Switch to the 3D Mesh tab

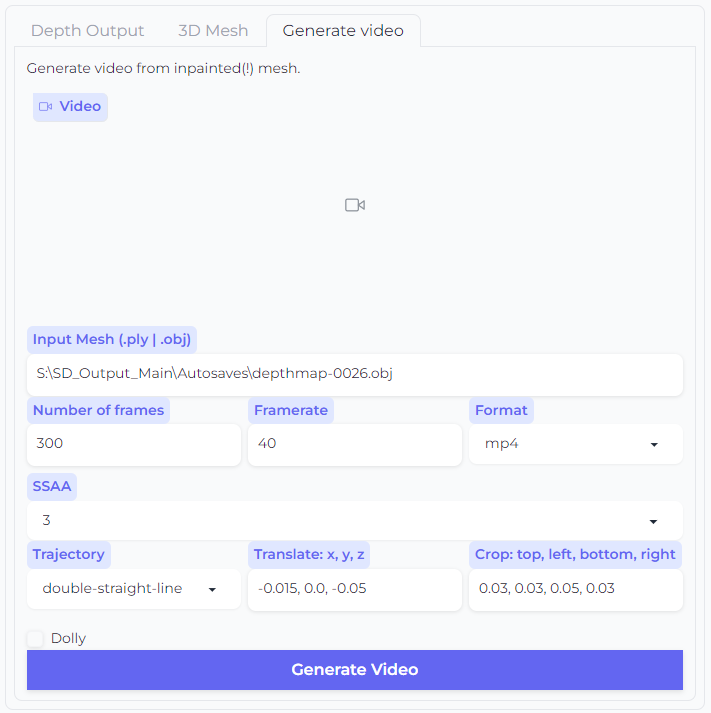pyautogui.click(x=213, y=30)
